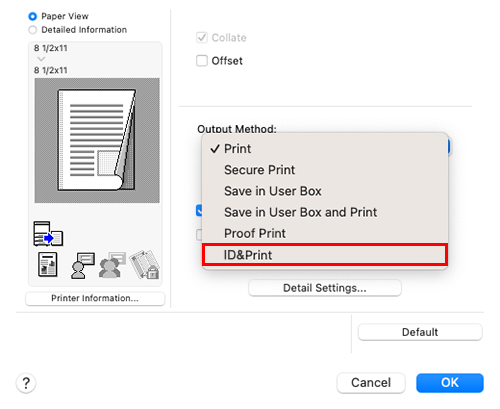Choose ID&Print from the Output Method list

pos(325,255)
